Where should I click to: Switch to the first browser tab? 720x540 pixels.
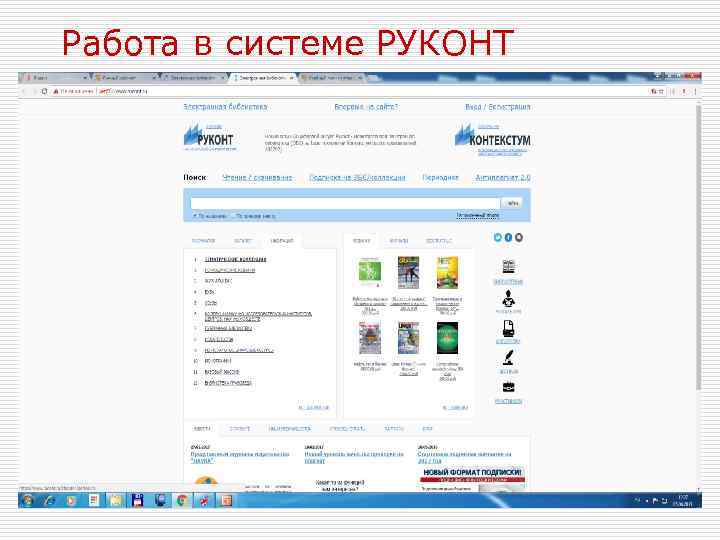click(54, 78)
